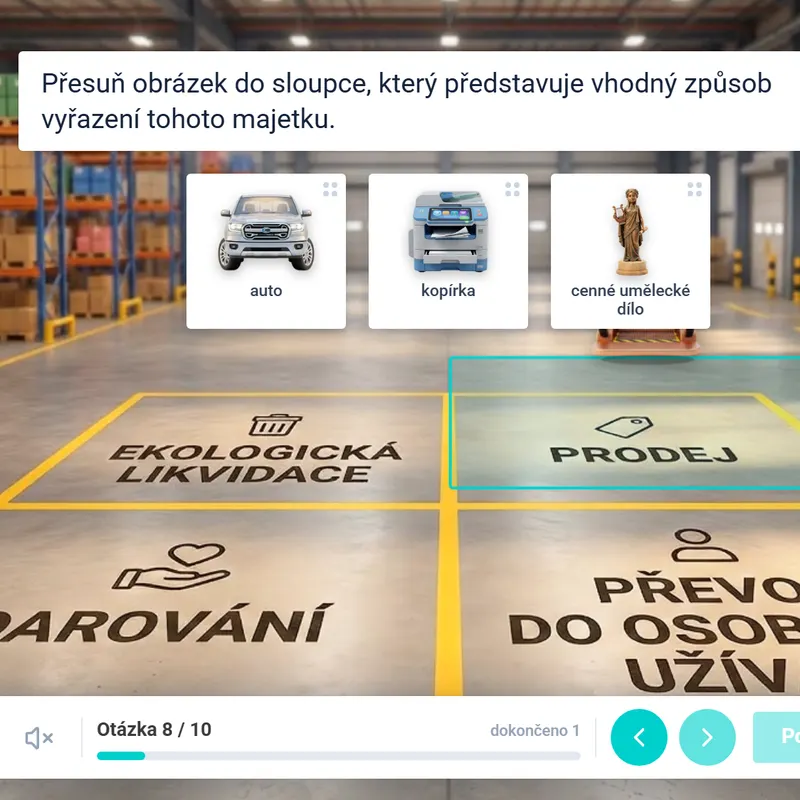Viewport: 800px width, 800px height.
Task: Select the cenné umělecké dílo statue card
Action: tap(630, 251)
